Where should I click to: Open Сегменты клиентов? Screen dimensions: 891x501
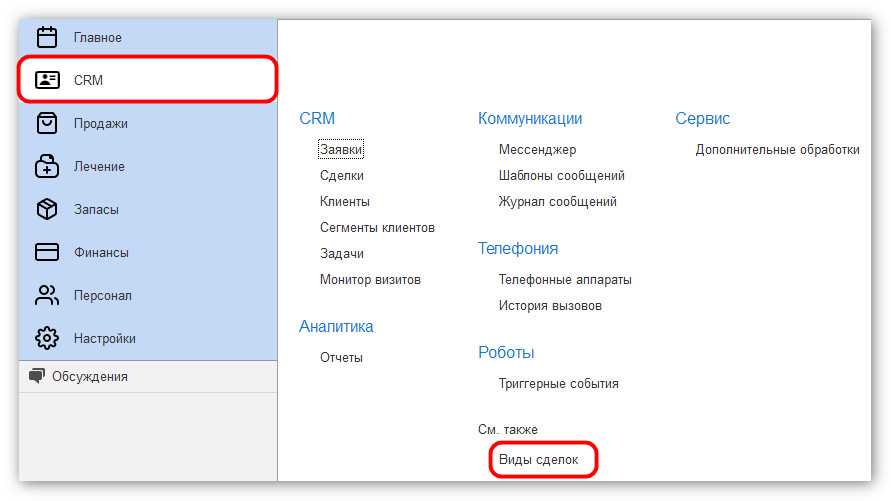[377, 228]
